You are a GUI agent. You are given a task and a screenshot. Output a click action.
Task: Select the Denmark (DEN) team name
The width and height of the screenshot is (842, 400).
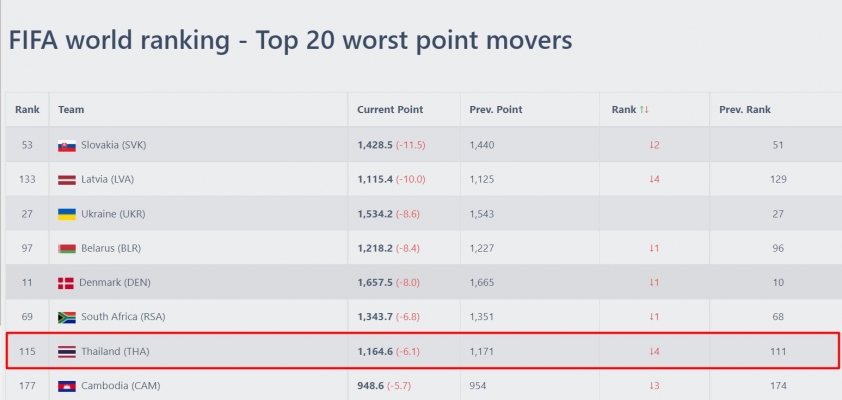tap(114, 282)
